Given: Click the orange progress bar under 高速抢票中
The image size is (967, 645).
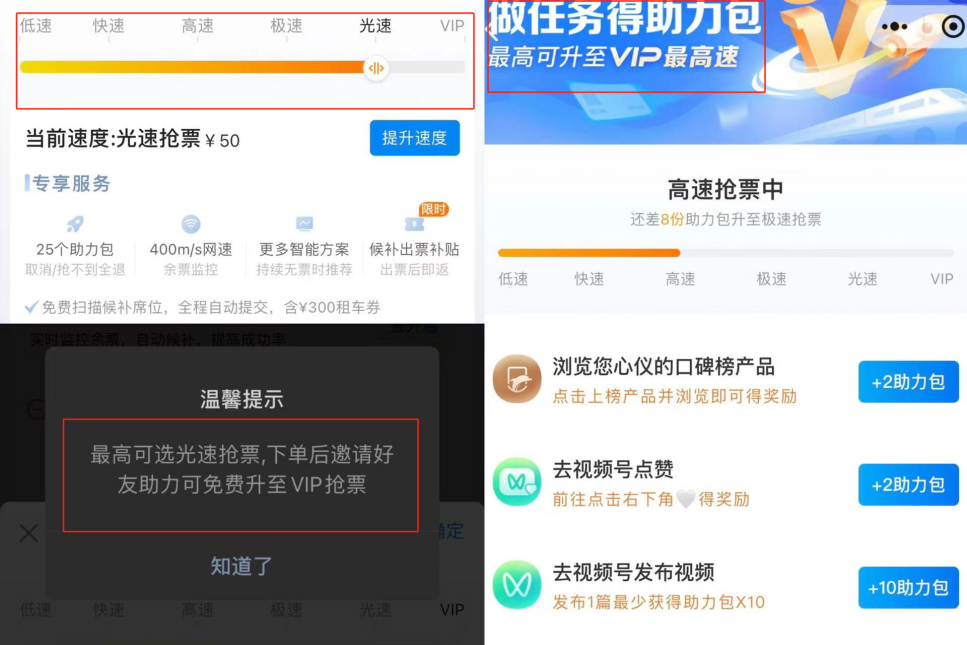Looking at the screenshot, I should [x=589, y=253].
